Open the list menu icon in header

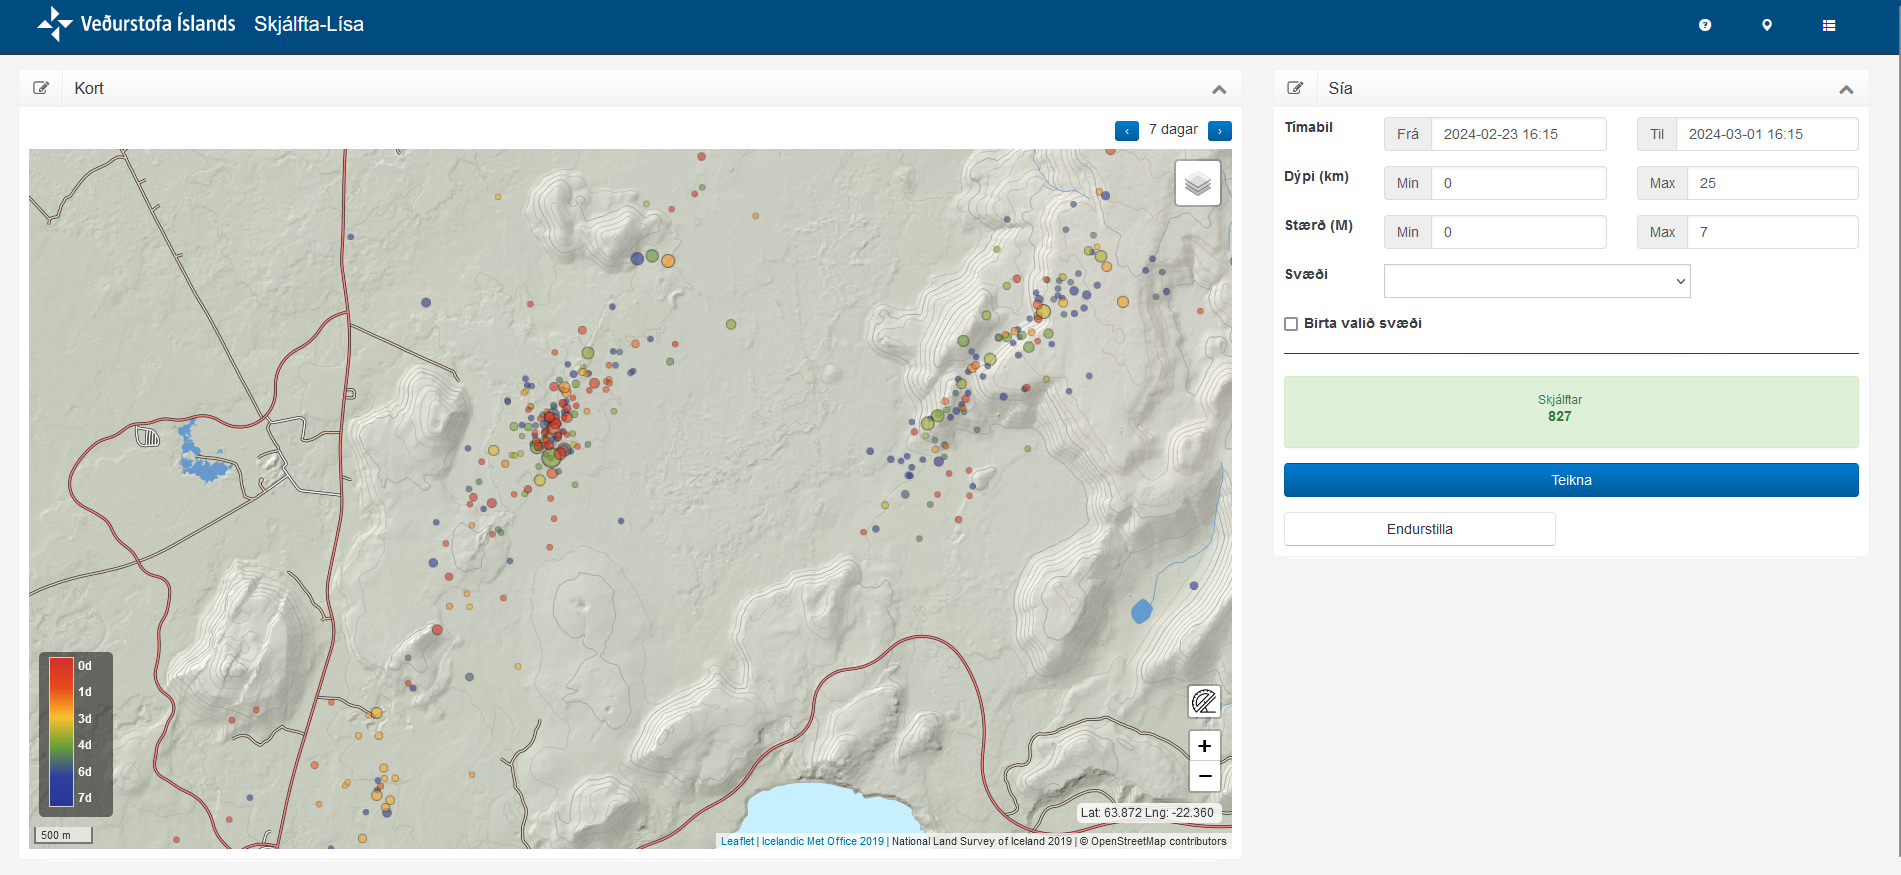tap(1829, 25)
